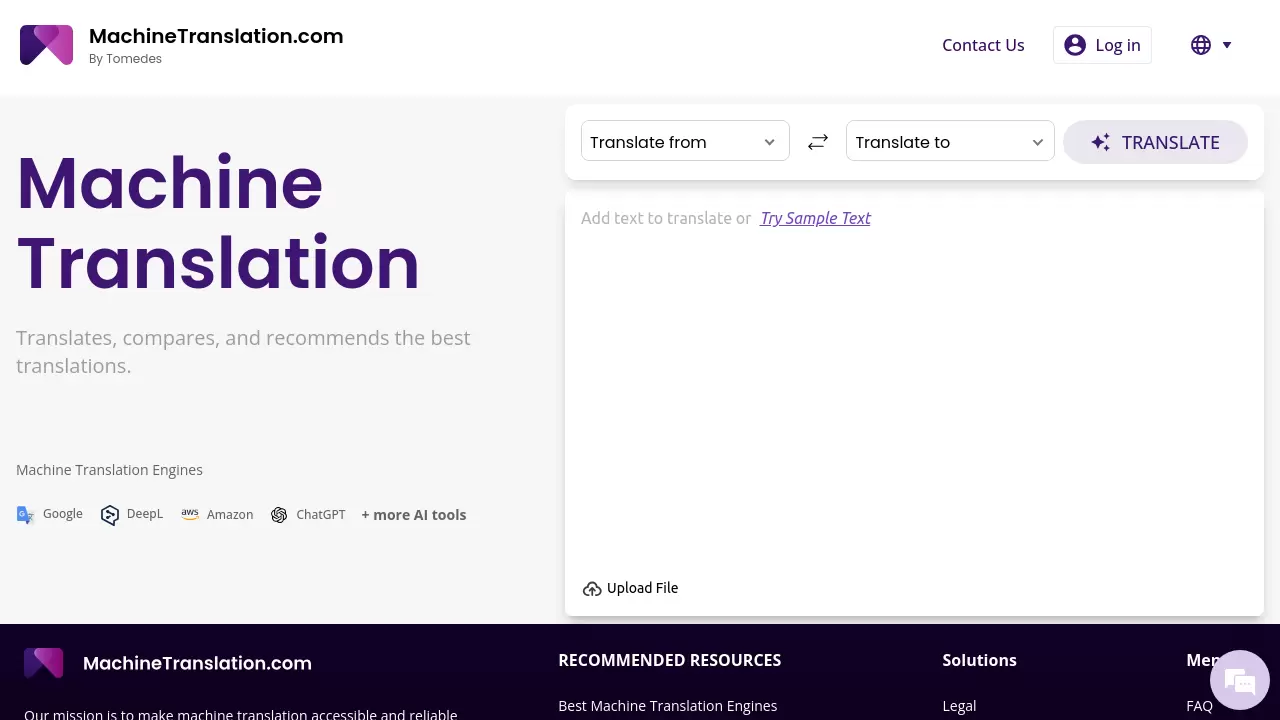Expand the Translate from dropdown

[x=685, y=141]
